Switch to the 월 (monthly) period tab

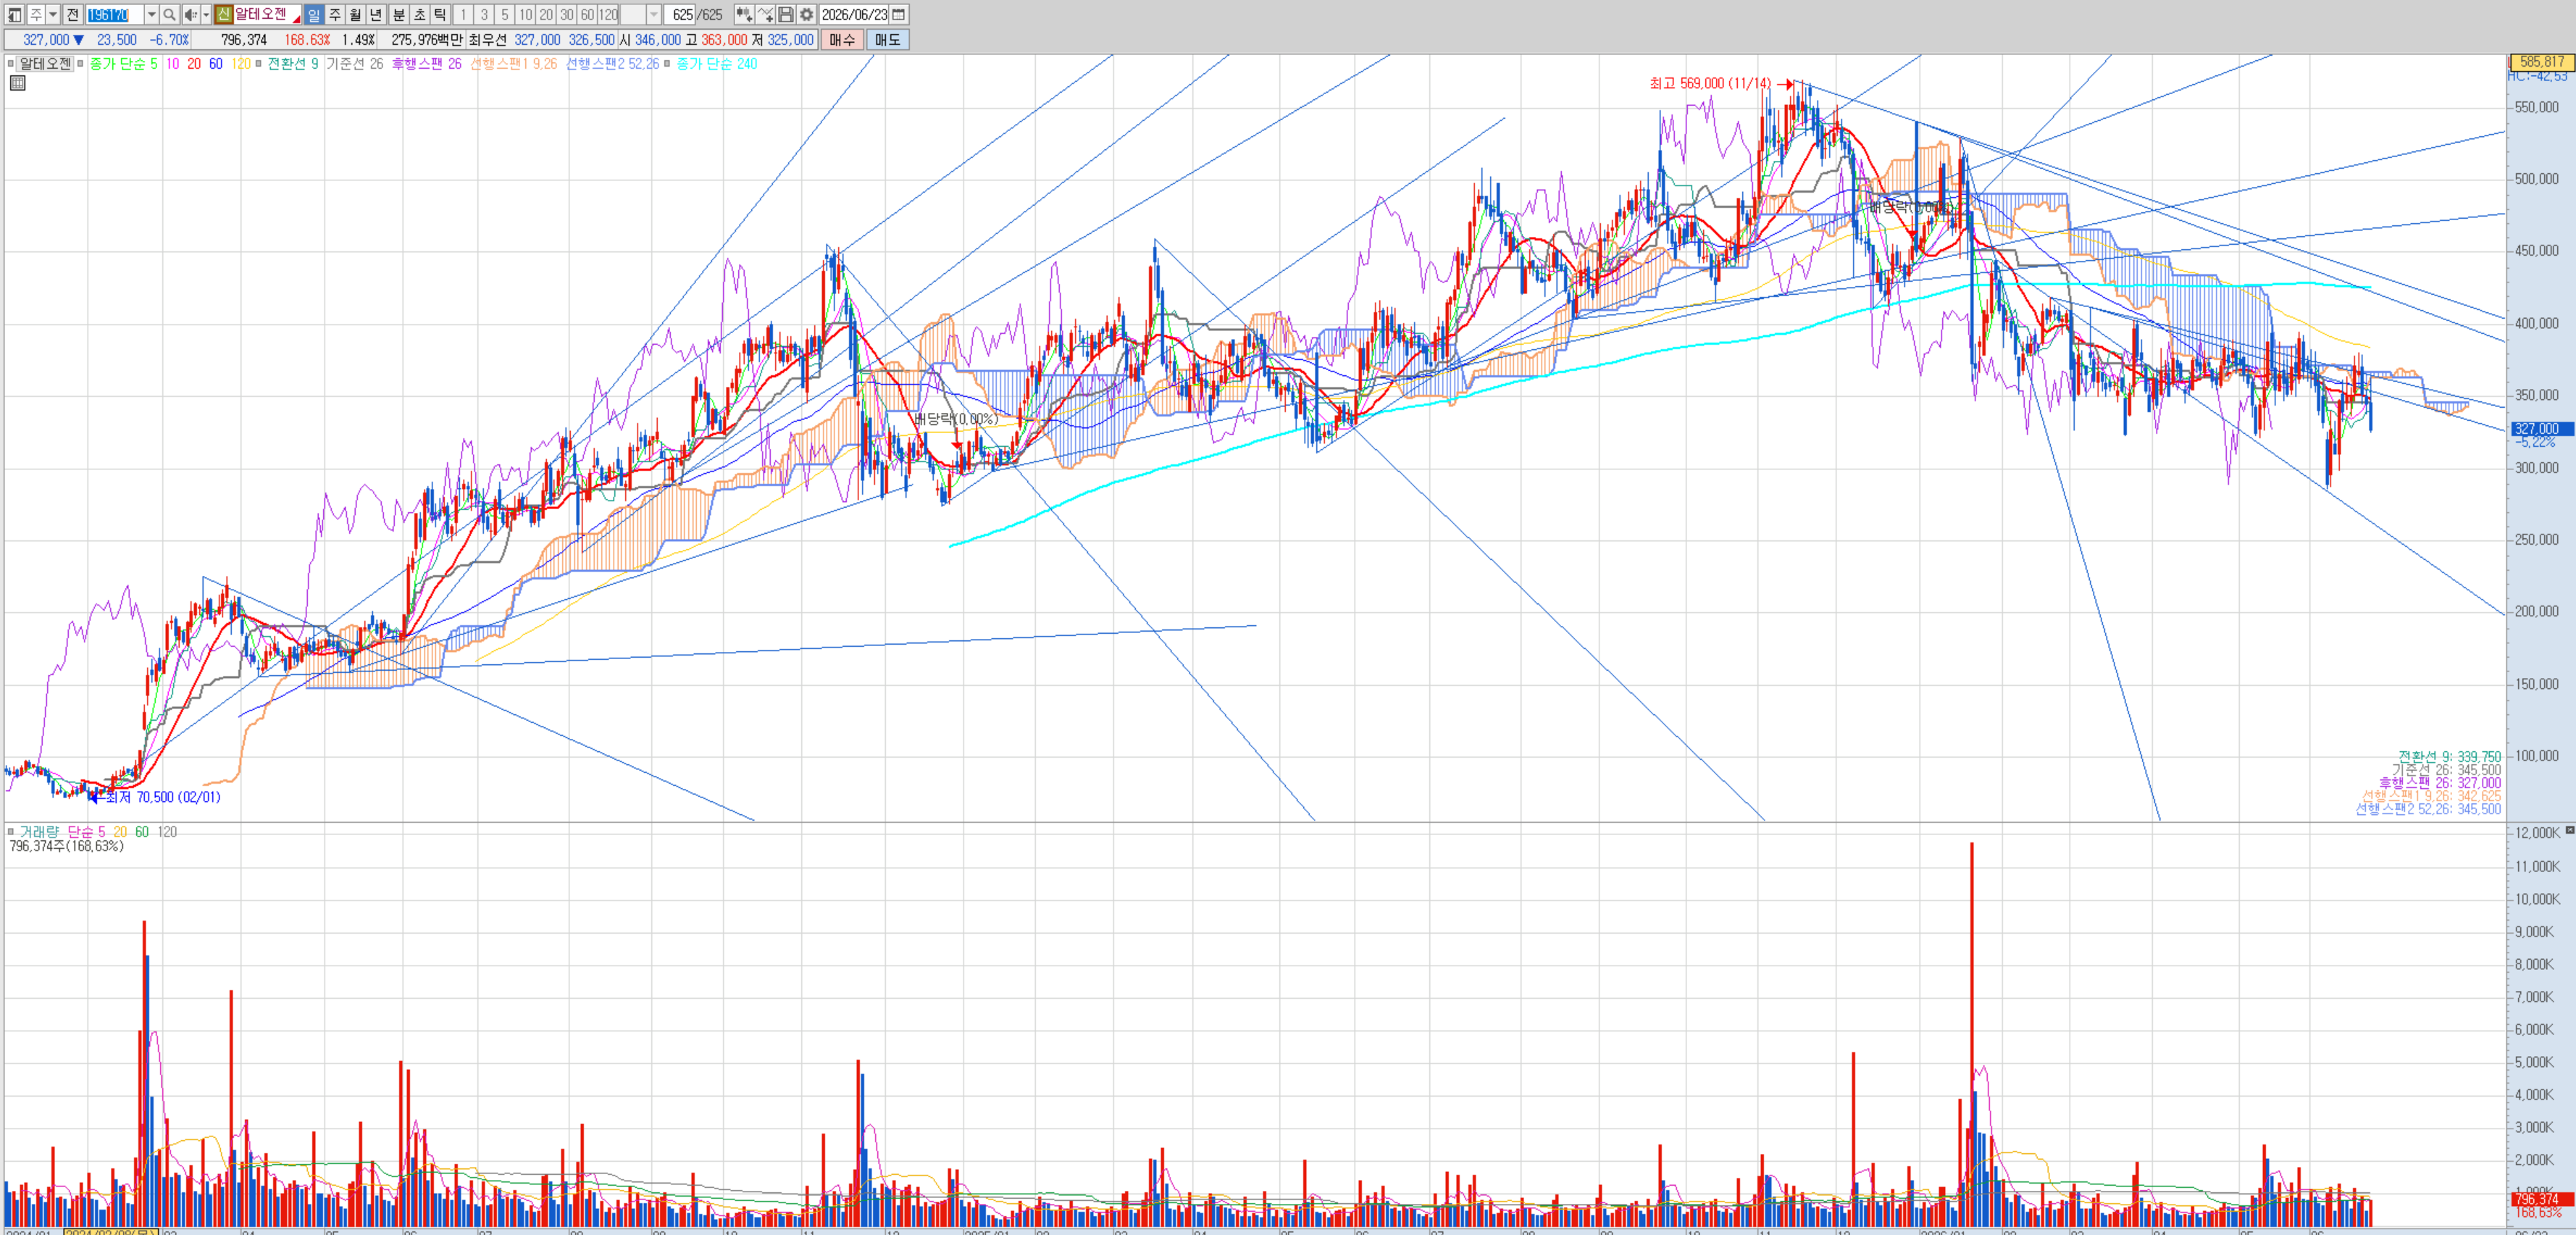click(356, 14)
